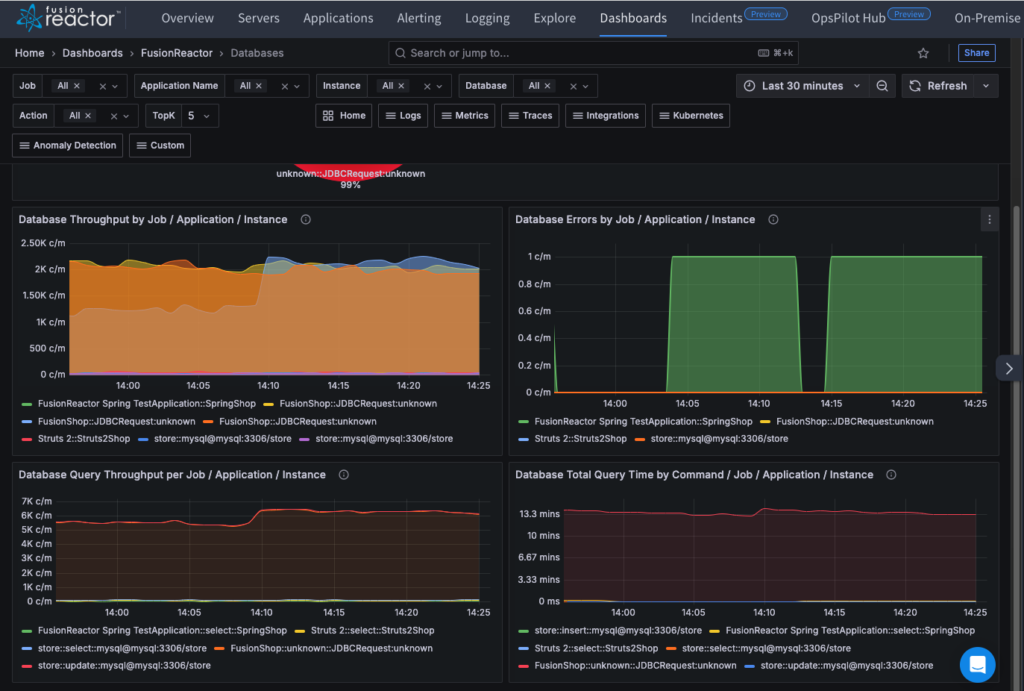The image size is (1024, 691).
Task: Clear the Instance filter
Action: (x=427, y=86)
